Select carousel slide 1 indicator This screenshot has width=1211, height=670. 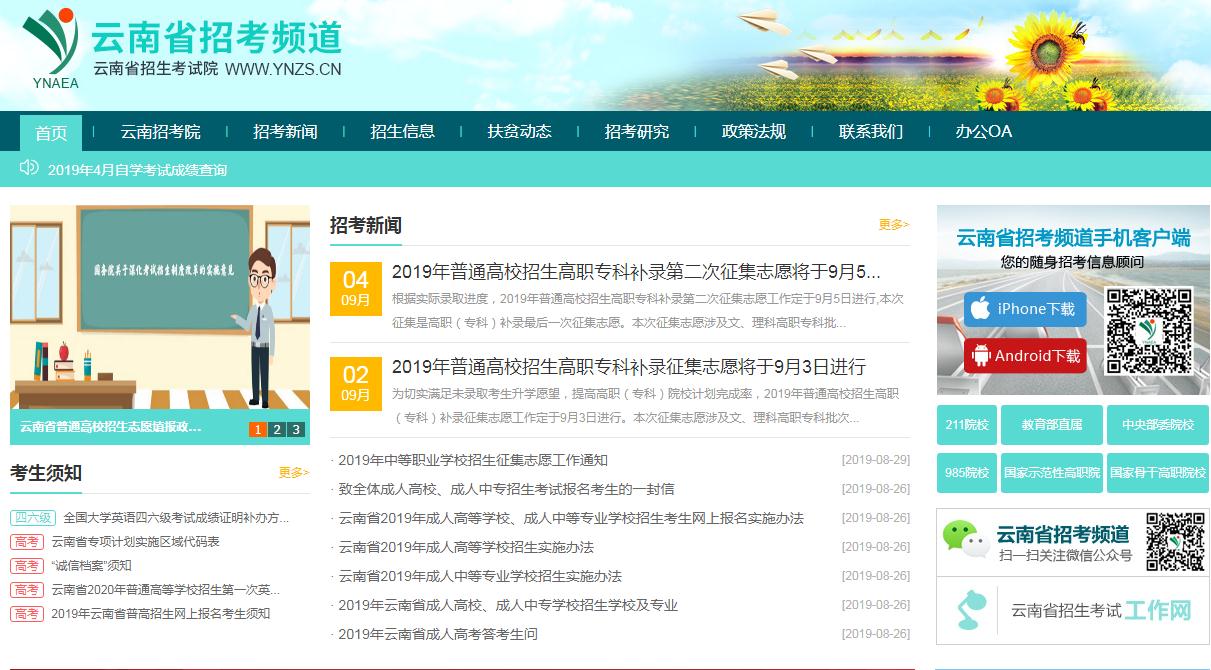click(x=257, y=429)
